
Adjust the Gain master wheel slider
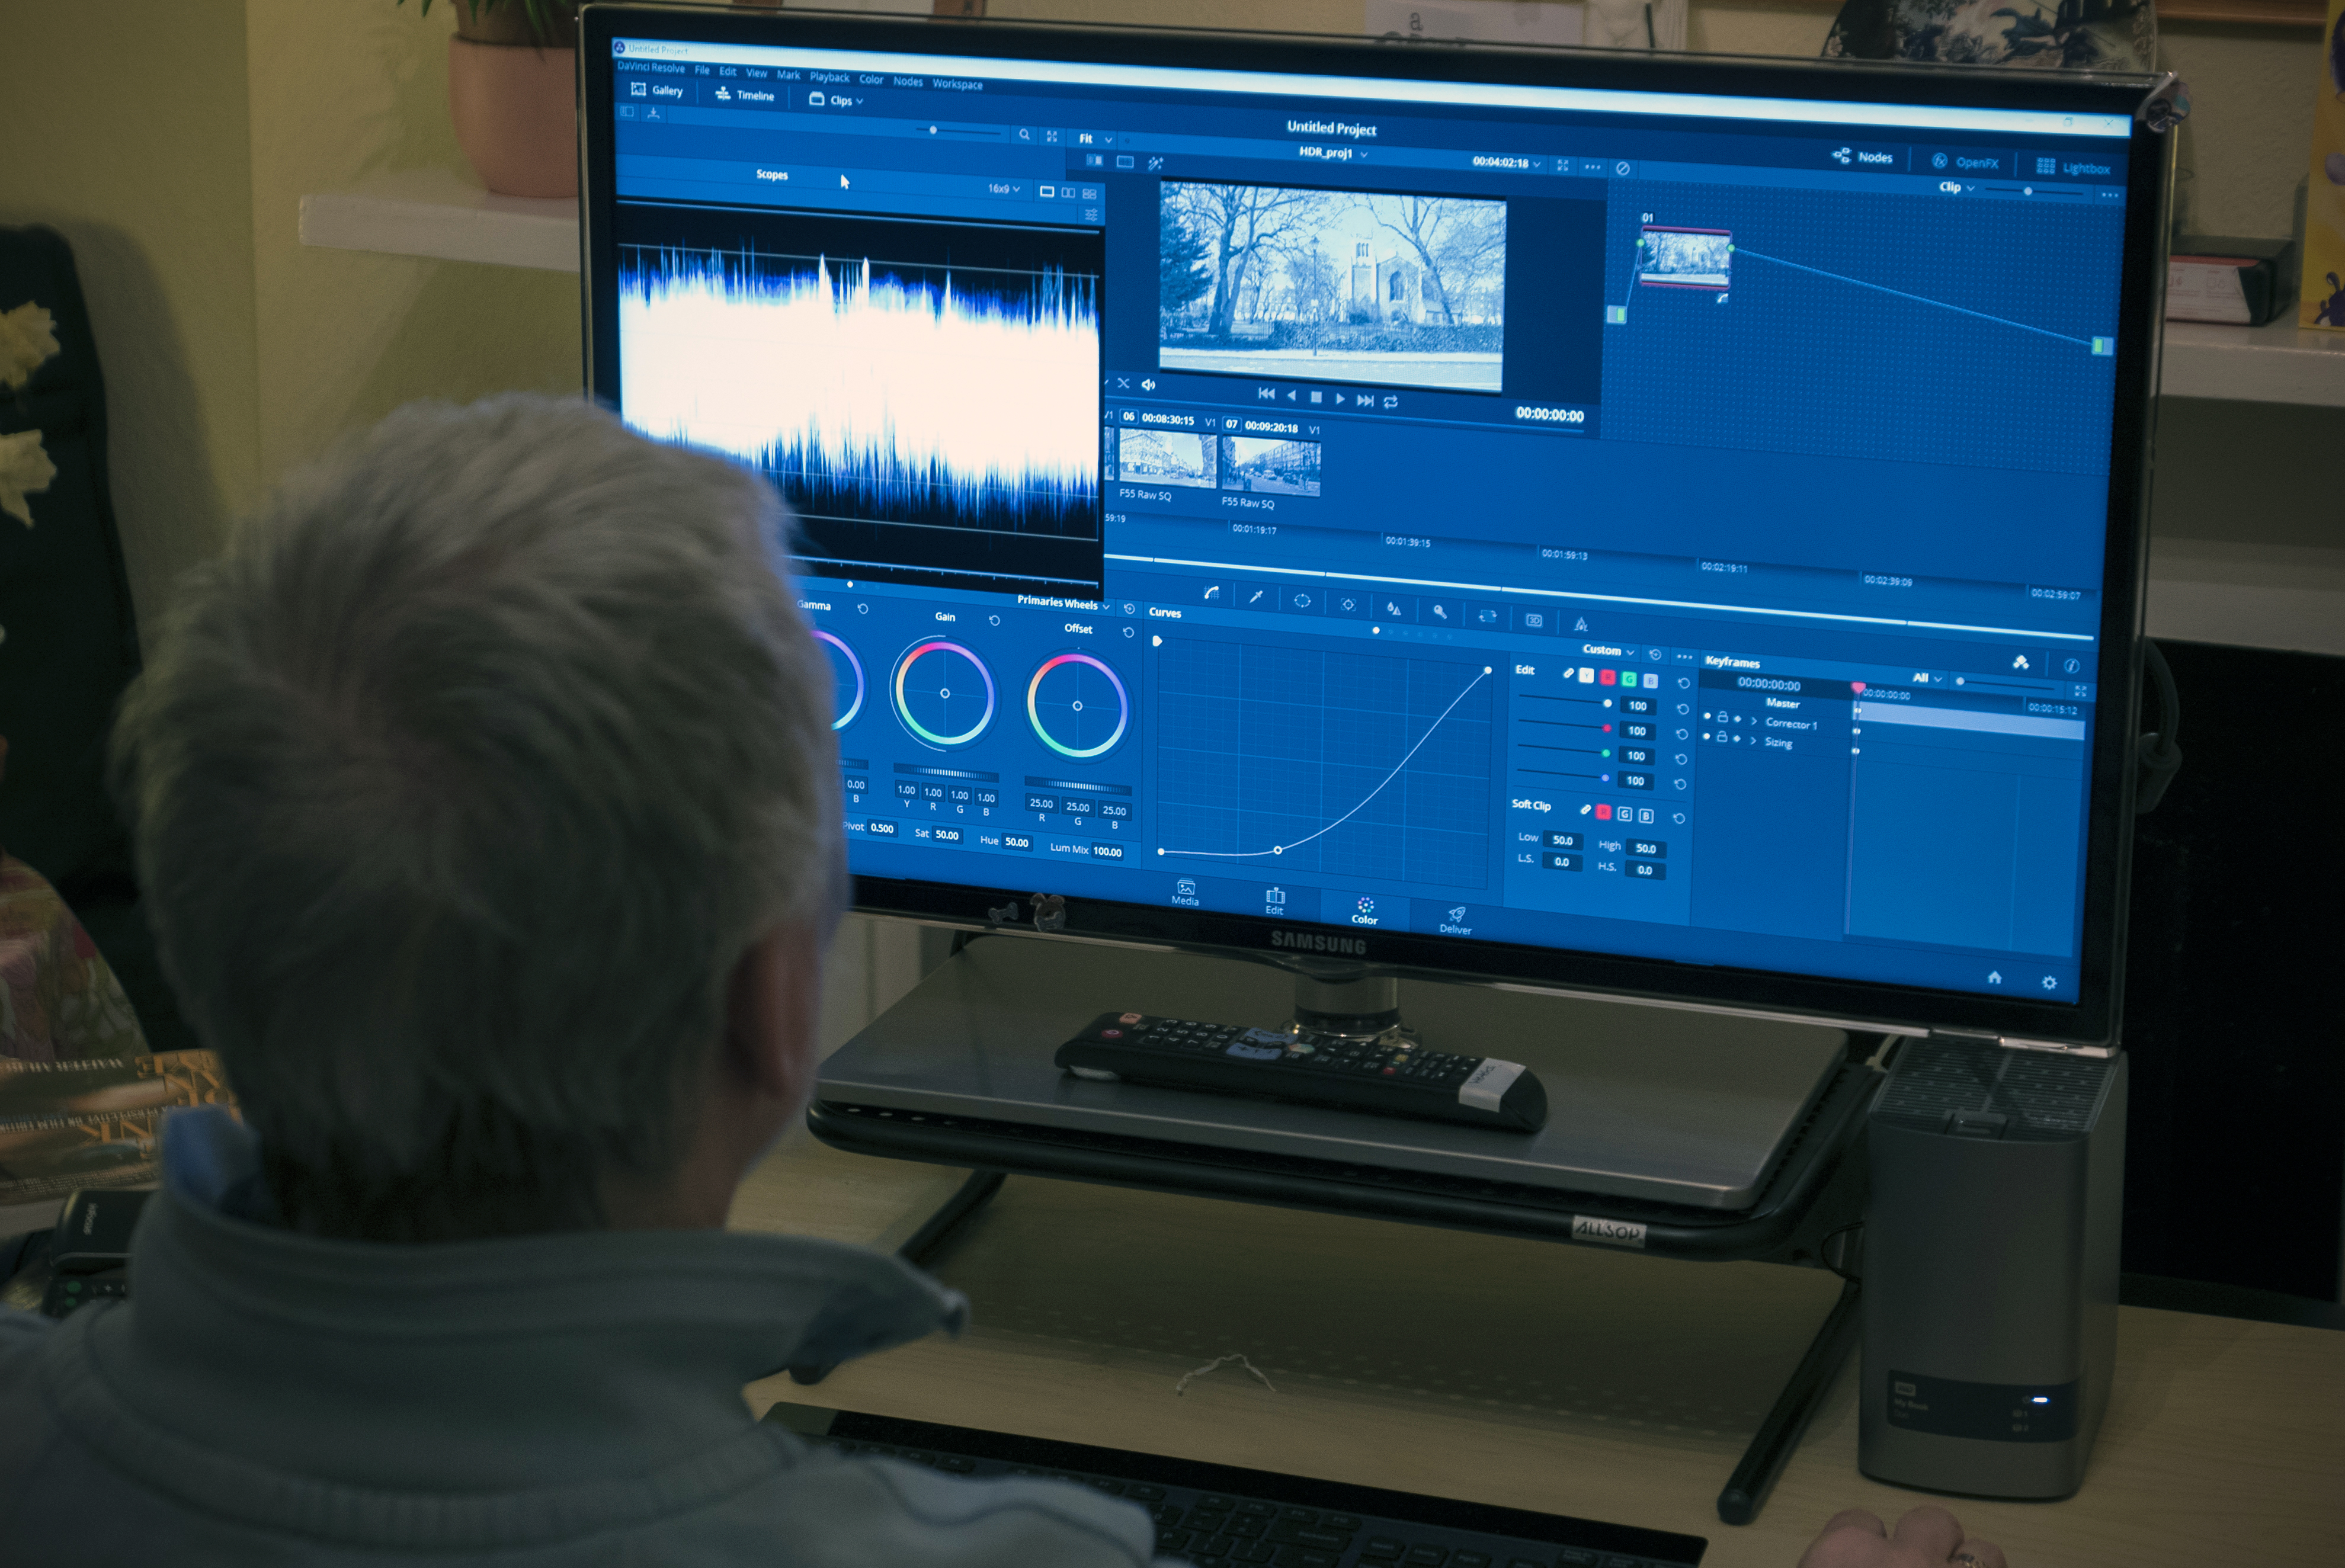click(945, 772)
